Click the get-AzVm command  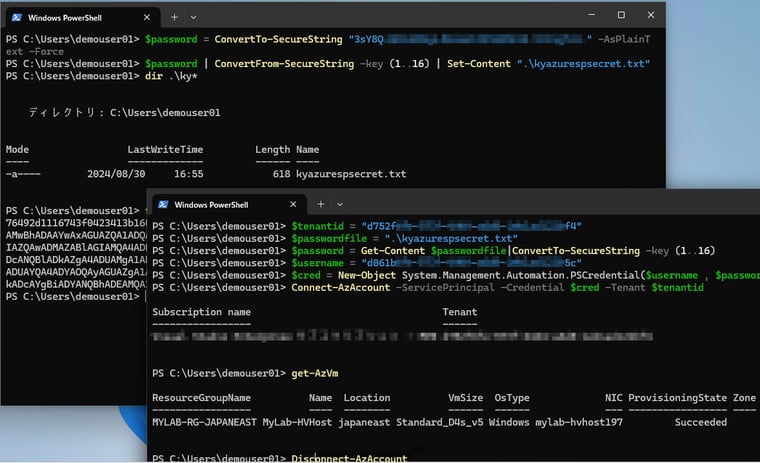pyautogui.click(x=315, y=373)
